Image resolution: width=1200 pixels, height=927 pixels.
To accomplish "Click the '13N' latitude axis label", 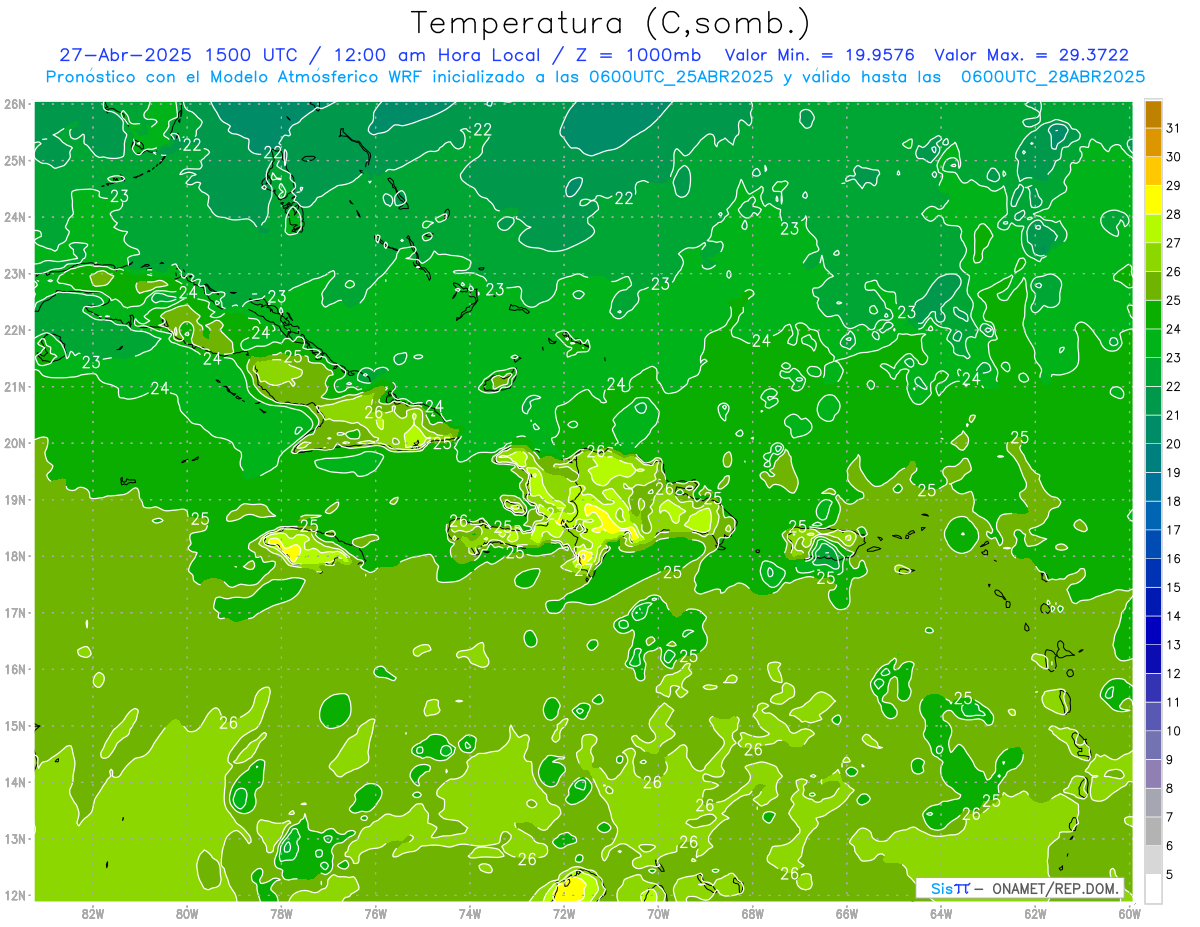I will pos(15,839).
